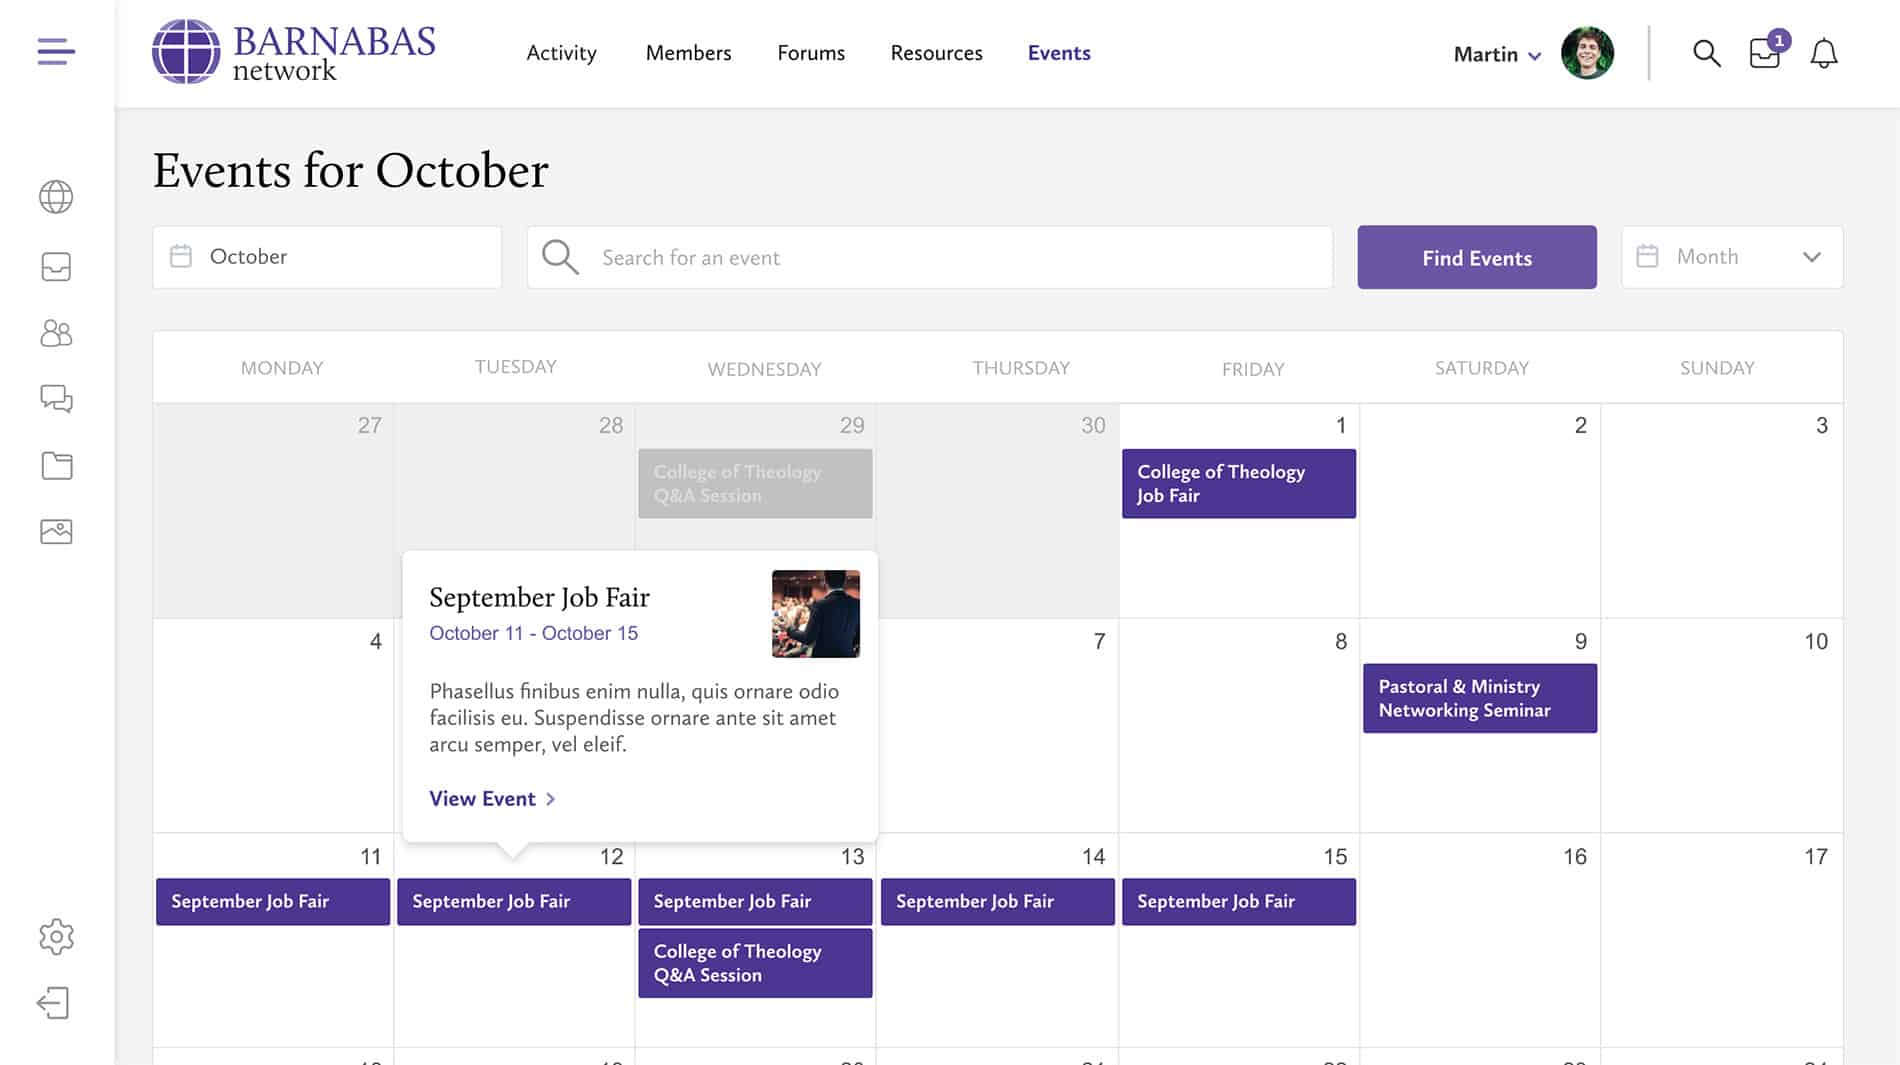The image size is (1900, 1065).
Task: Open the inbox tray sidebar icon
Action: (x=56, y=267)
